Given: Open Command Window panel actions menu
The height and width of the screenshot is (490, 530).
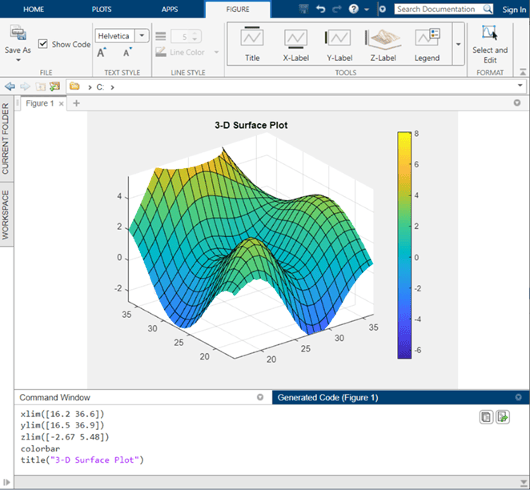Looking at the screenshot, I should coord(260,397).
